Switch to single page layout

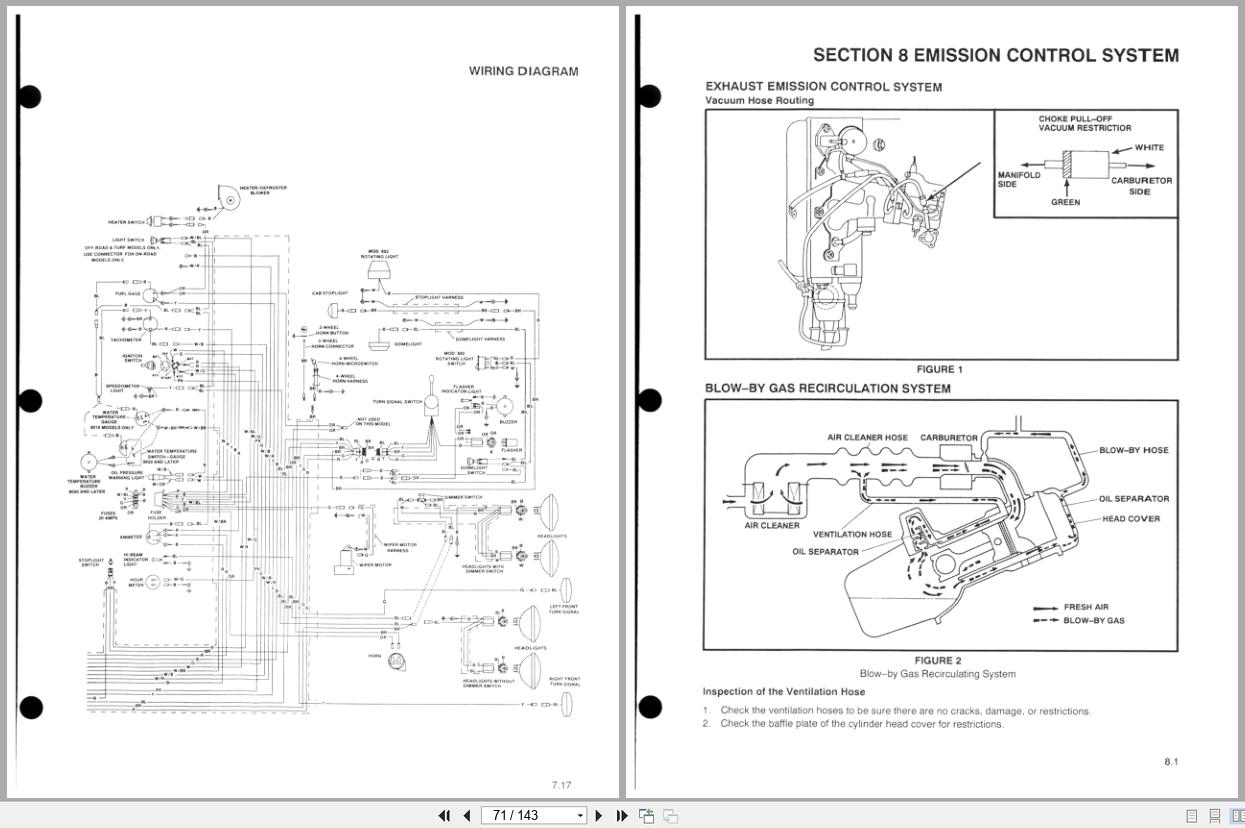point(1192,816)
